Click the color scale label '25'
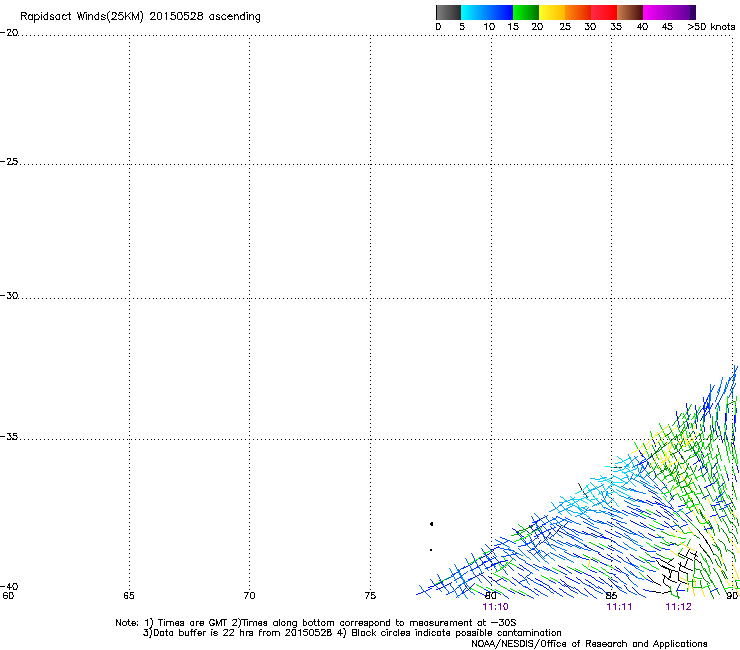The image size is (740, 650). tap(565, 27)
